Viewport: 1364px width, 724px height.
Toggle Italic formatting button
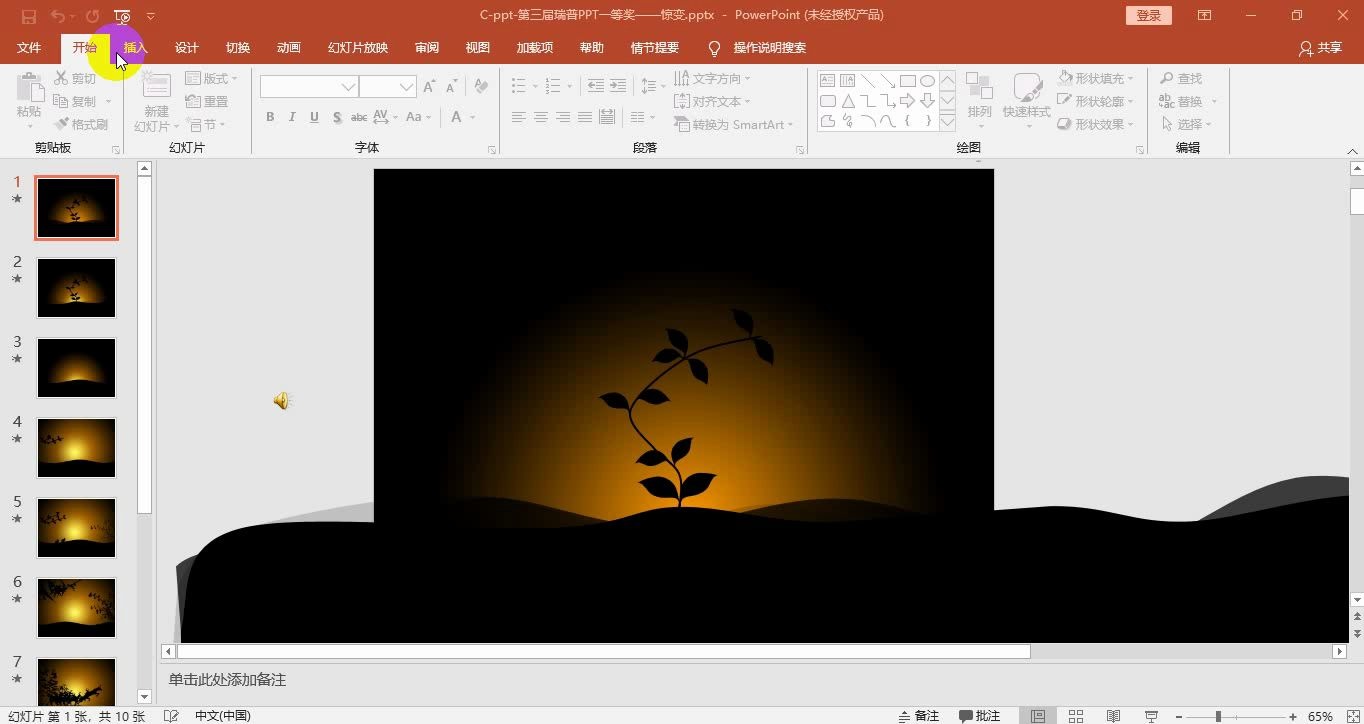[292, 117]
